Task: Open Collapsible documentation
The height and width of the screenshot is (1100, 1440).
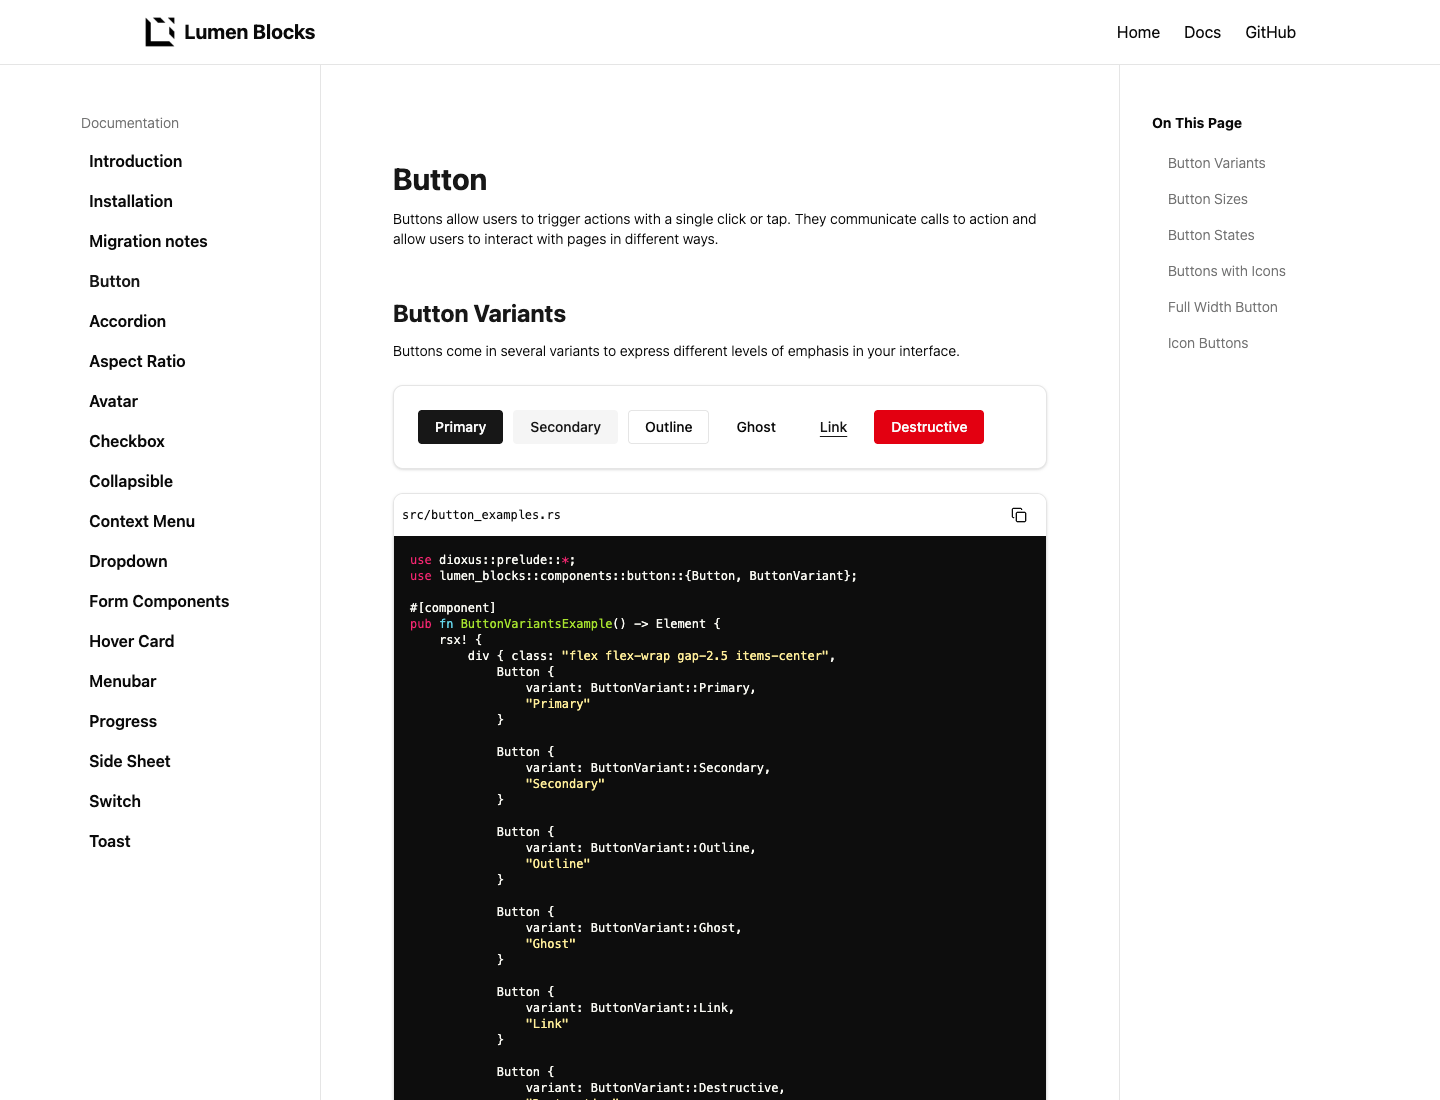Action: 131,481
